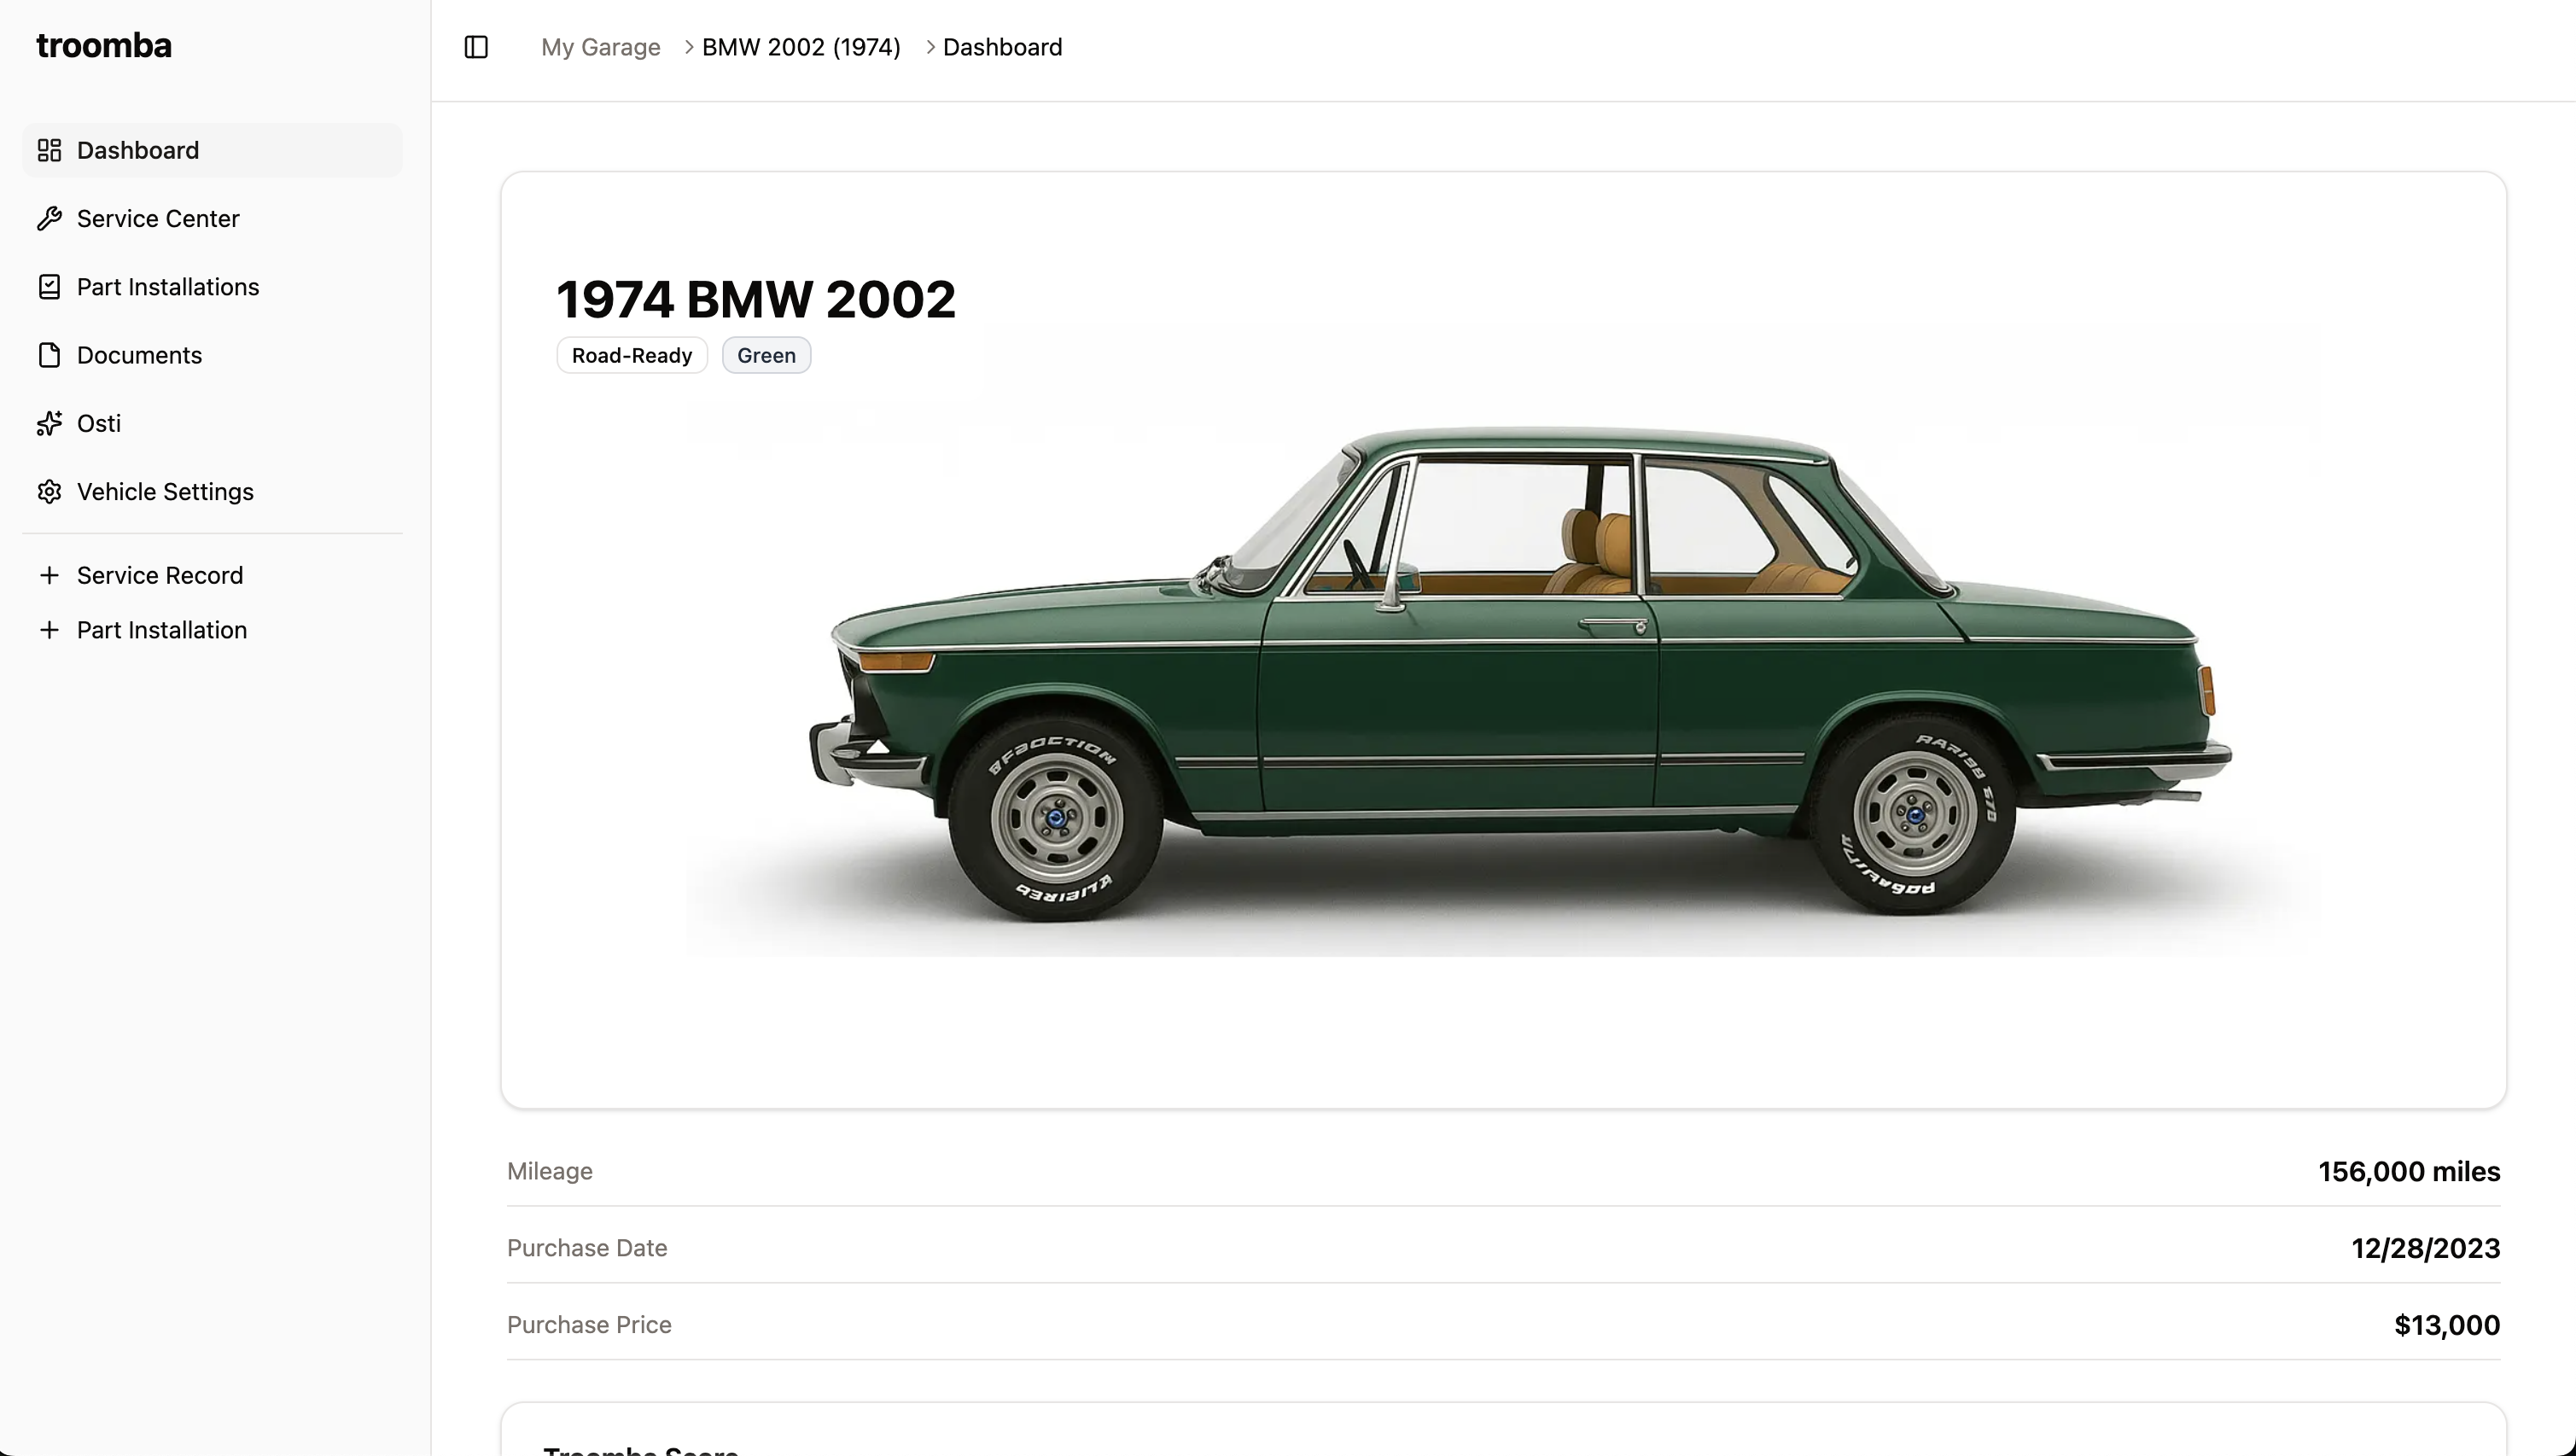
Task: Select BMW 2002 (1974) breadcrumb
Action: coord(801,47)
